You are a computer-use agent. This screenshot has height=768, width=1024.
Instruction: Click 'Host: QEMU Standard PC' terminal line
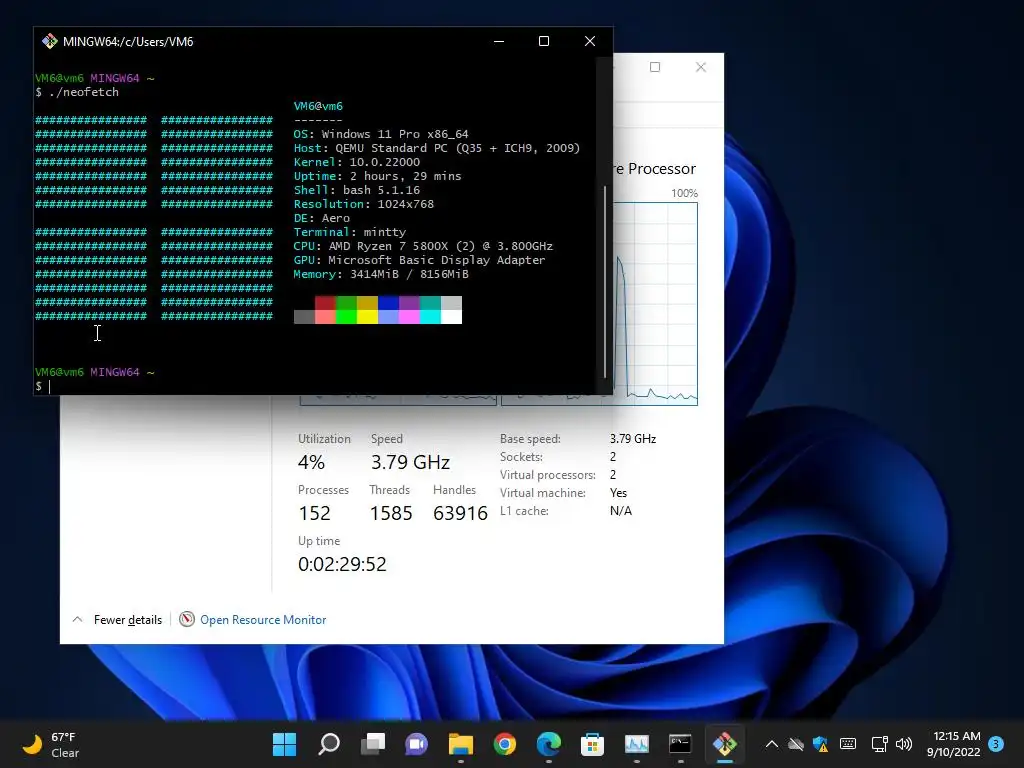pyautogui.click(x=437, y=148)
